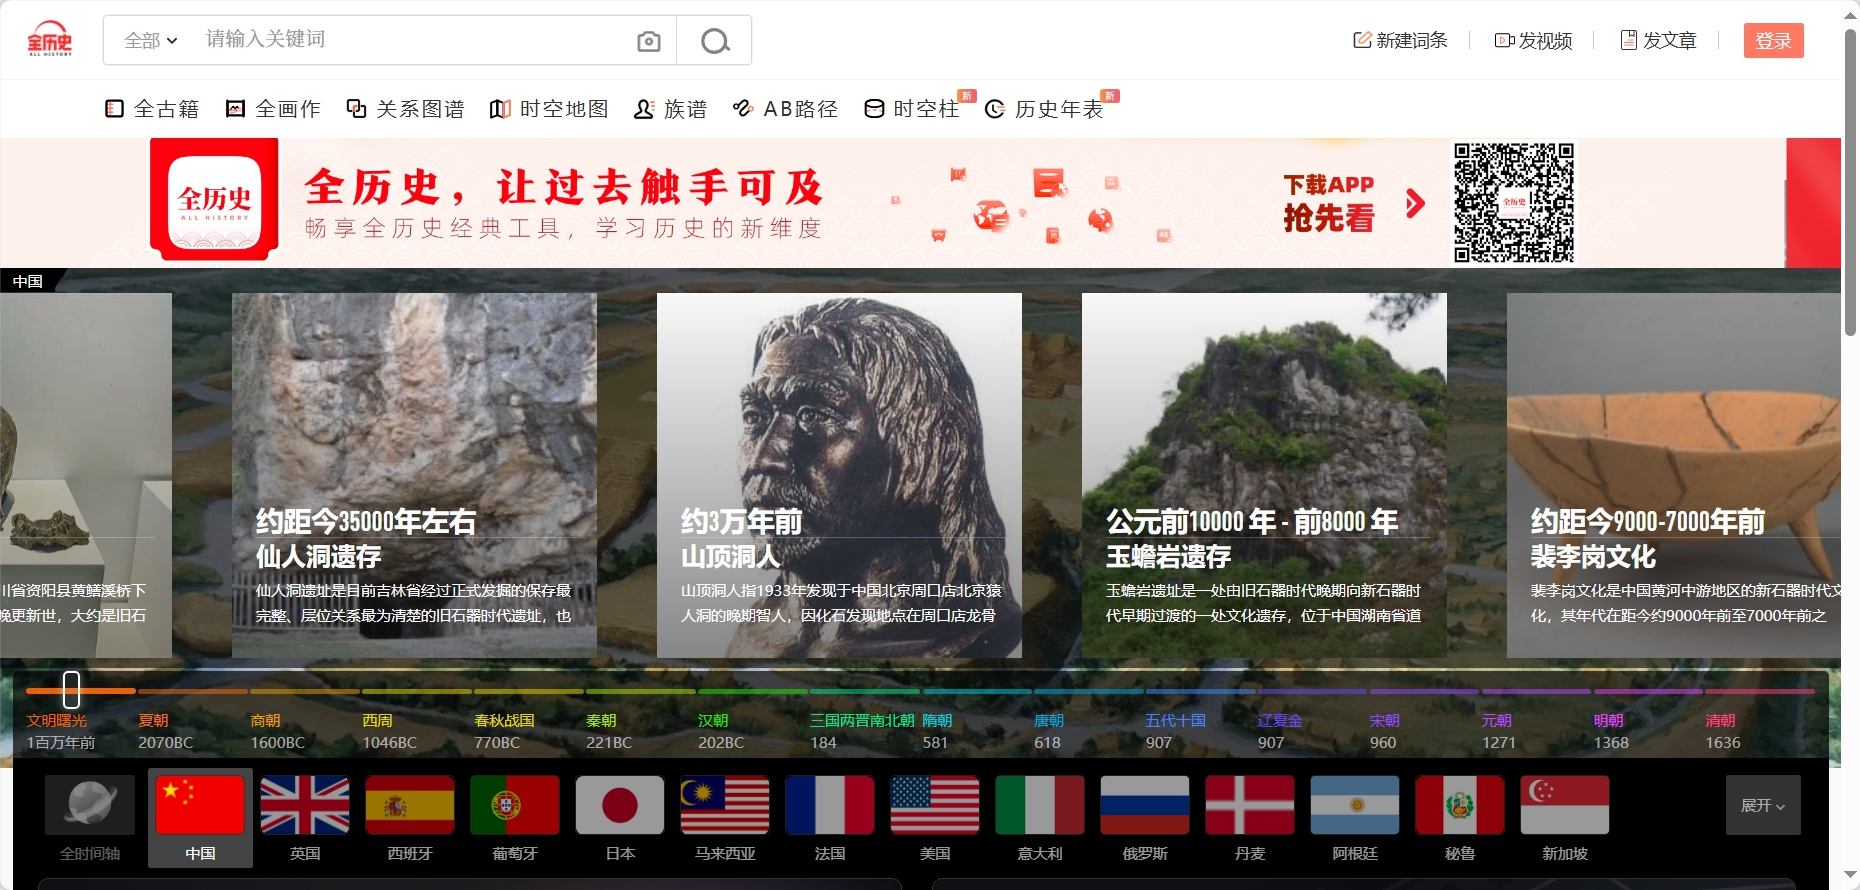Click the 下载APP arrow chevron
Viewport: 1860px width, 890px height.
click(x=1415, y=204)
